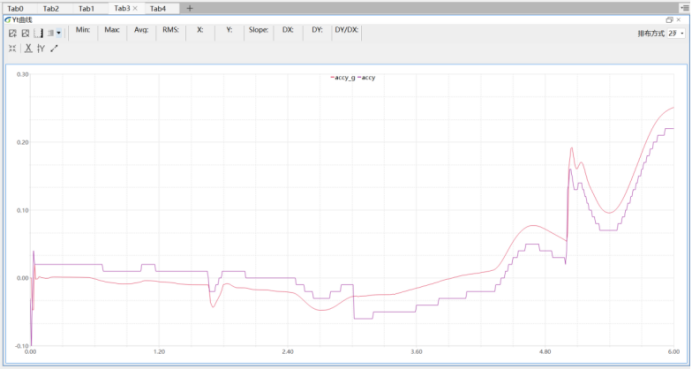Open the 排布方式 layout dropdown
Viewport: 692px width, 369px height.
tap(676, 33)
